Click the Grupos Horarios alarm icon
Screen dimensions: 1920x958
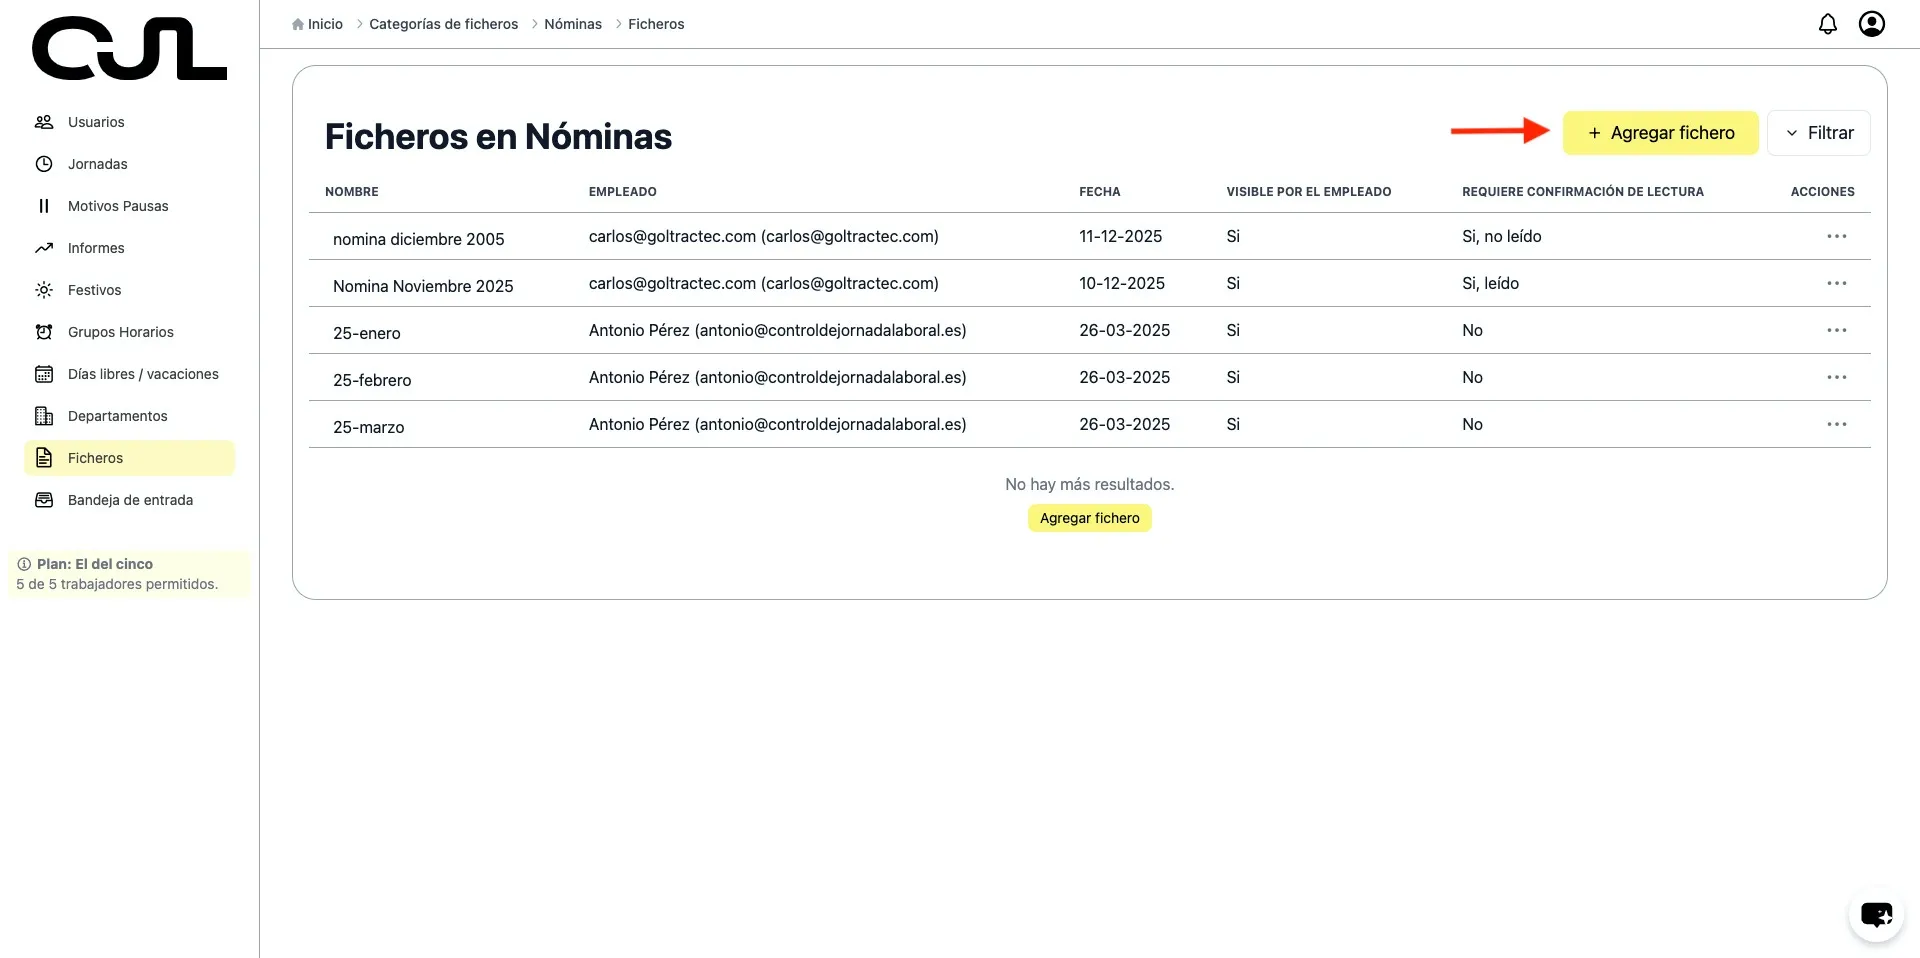[x=44, y=332]
